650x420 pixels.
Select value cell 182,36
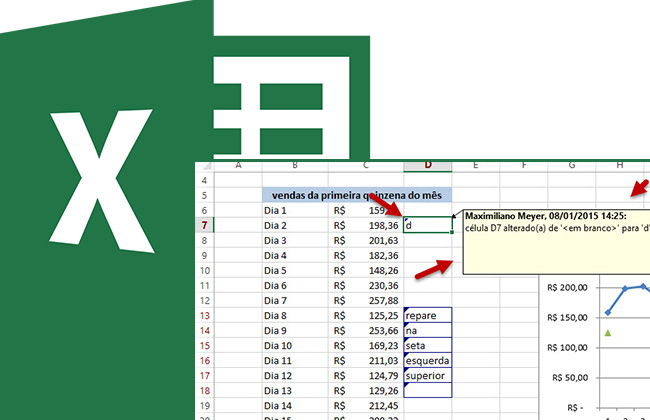pos(366,255)
